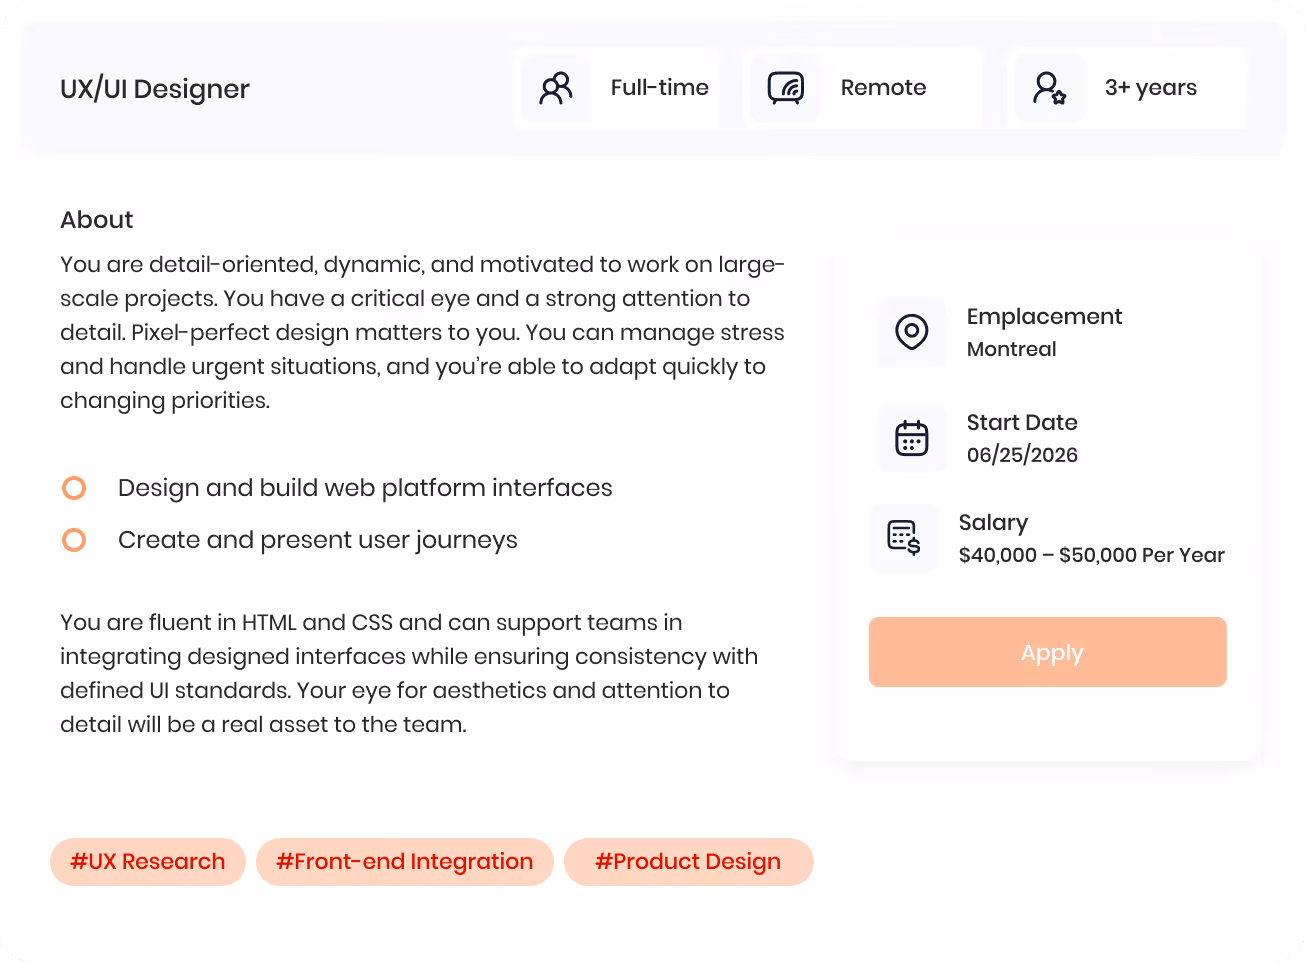
Task: Click 'Create and present user journeys' item
Action: (318, 540)
